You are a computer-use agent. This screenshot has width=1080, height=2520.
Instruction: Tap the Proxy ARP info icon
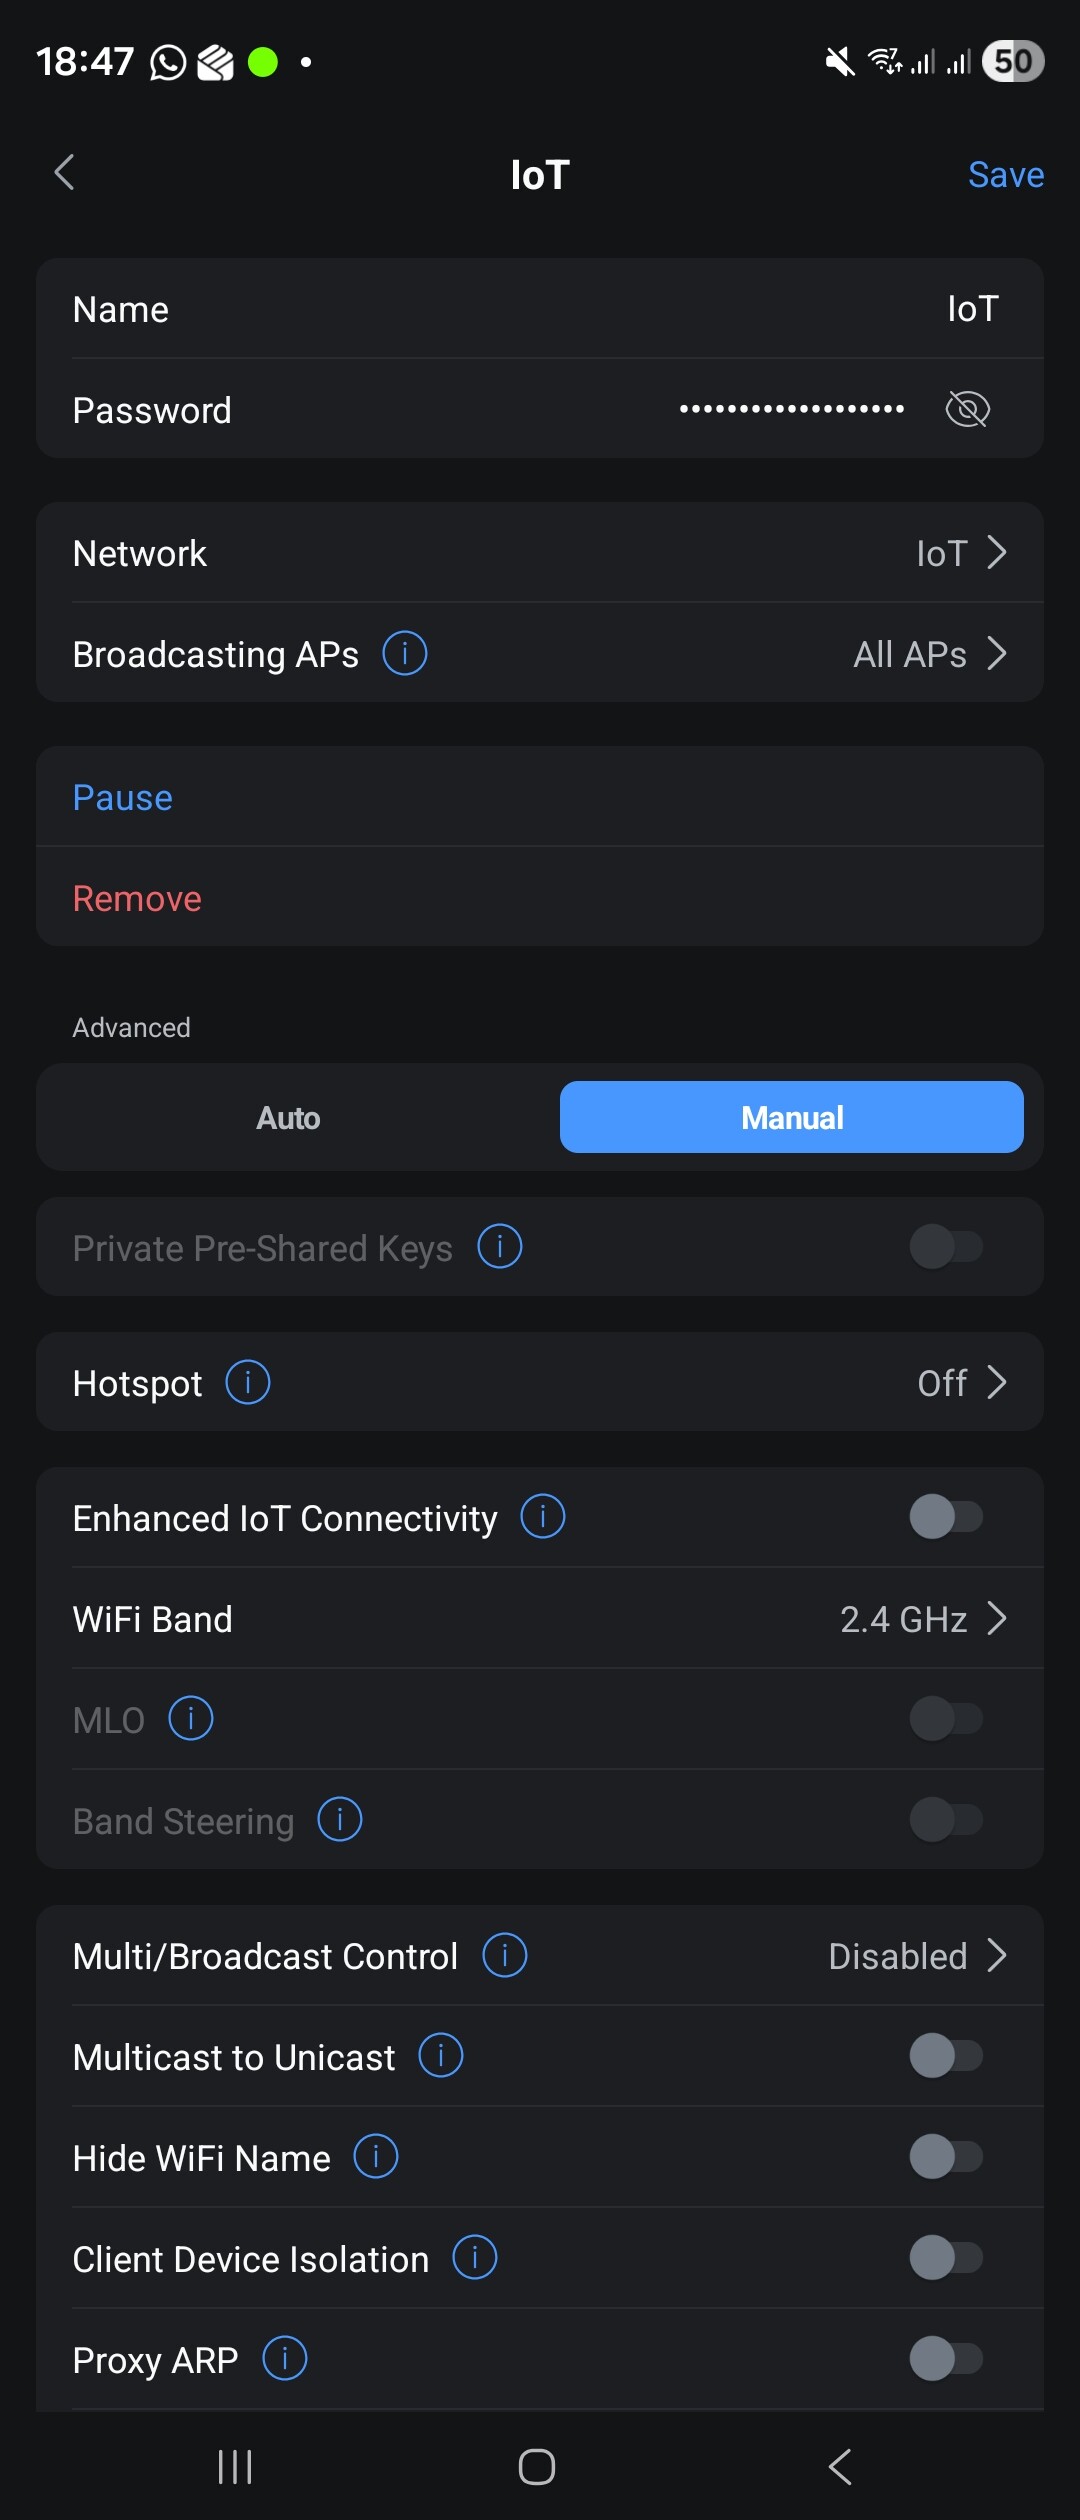click(285, 2359)
